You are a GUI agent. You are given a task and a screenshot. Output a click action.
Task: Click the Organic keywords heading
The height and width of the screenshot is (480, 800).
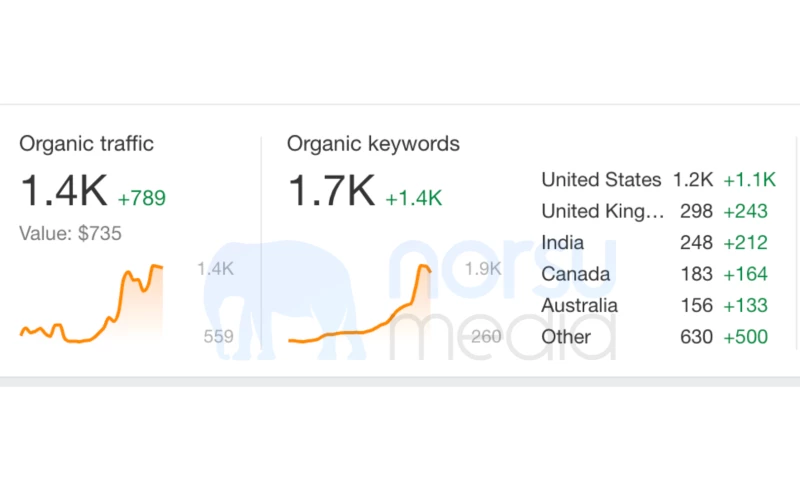(x=373, y=144)
